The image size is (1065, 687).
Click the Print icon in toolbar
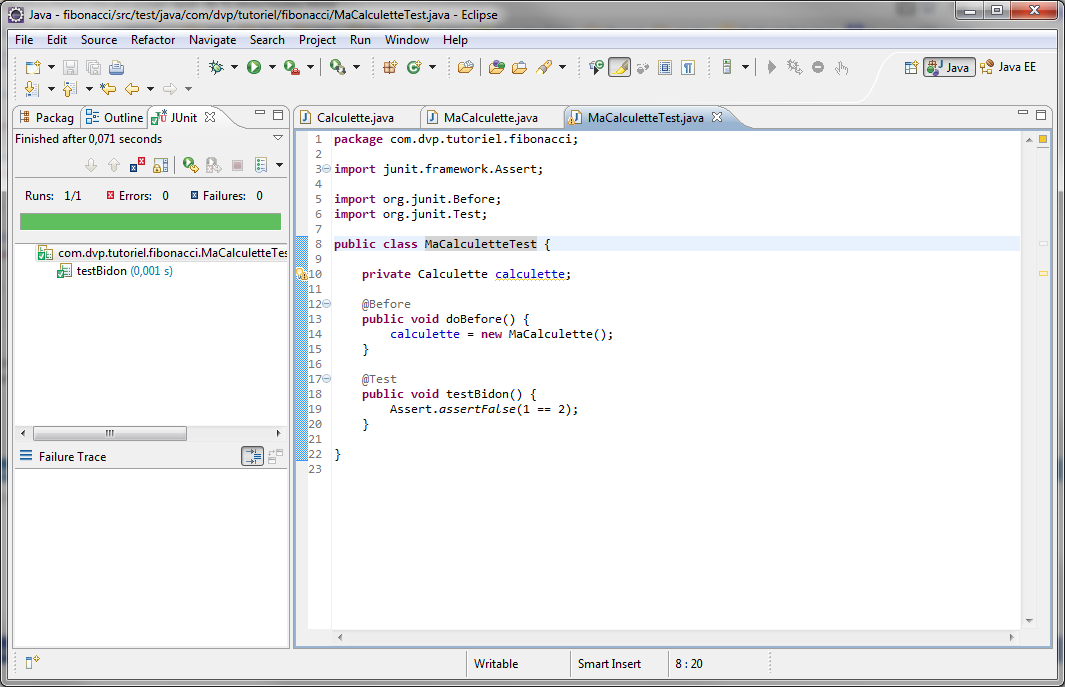pos(116,67)
